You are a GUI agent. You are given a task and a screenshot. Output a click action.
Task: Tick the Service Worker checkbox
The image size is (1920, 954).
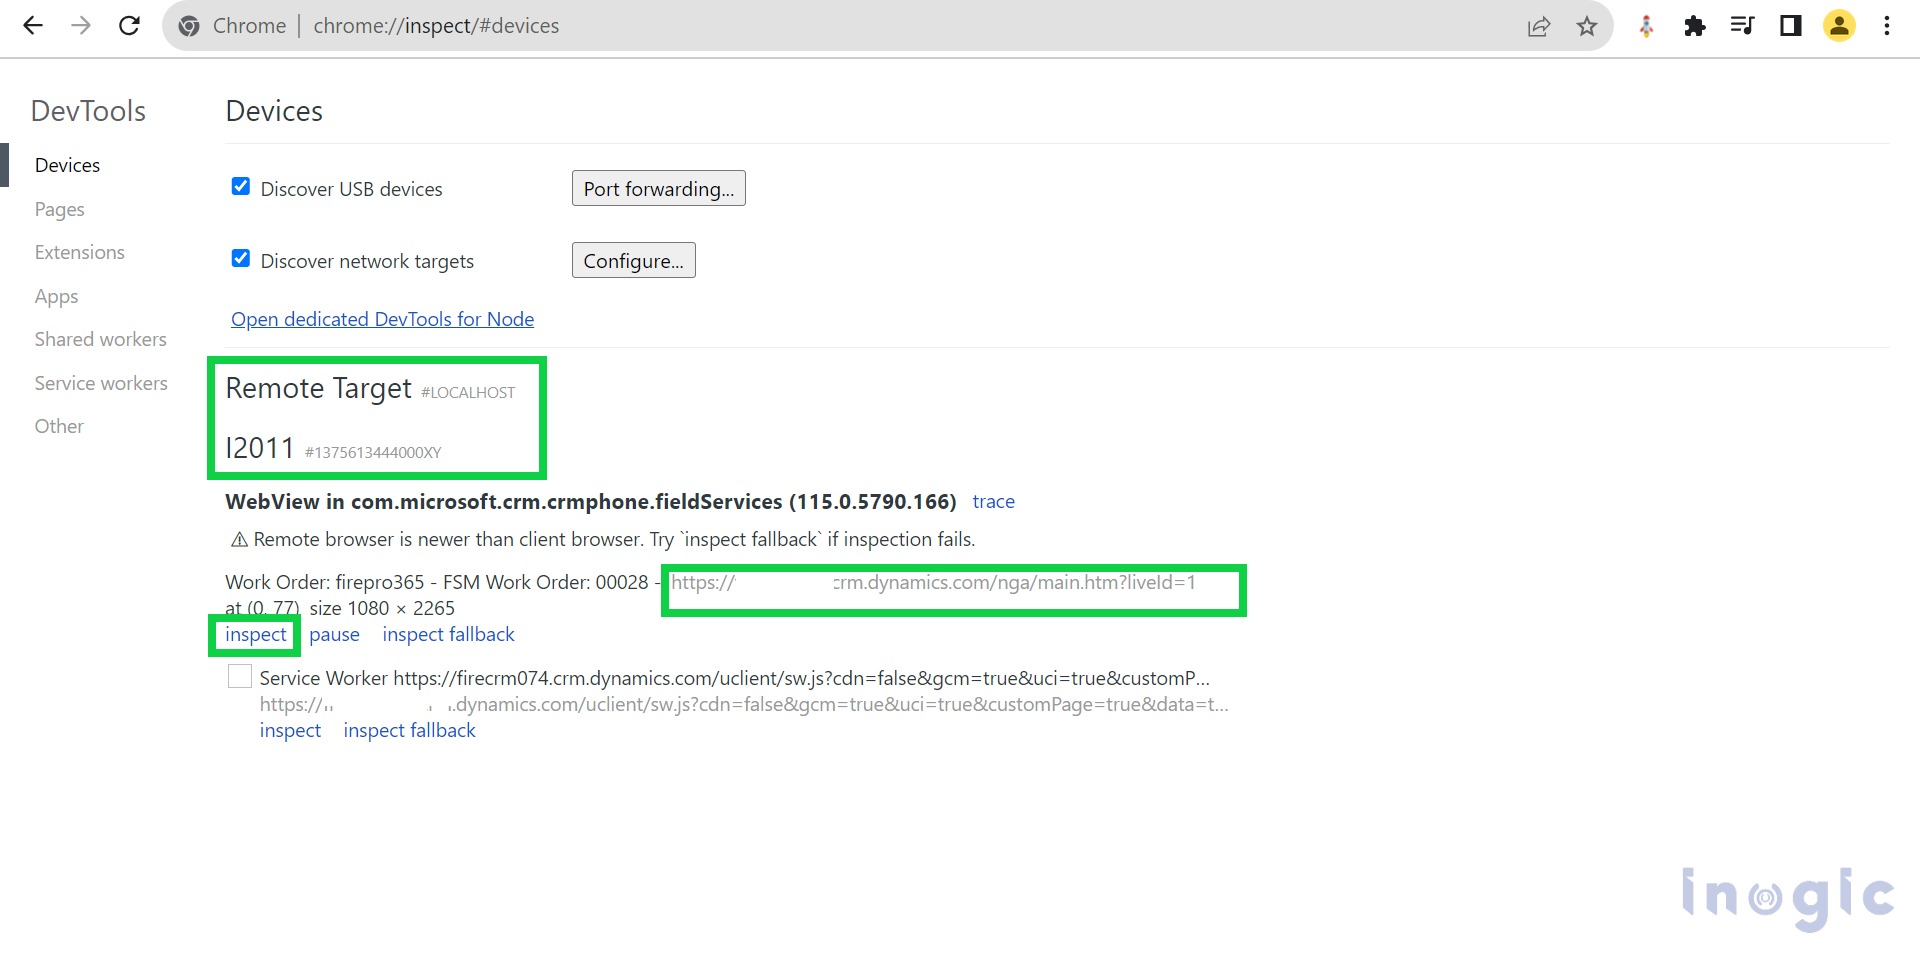tap(240, 677)
